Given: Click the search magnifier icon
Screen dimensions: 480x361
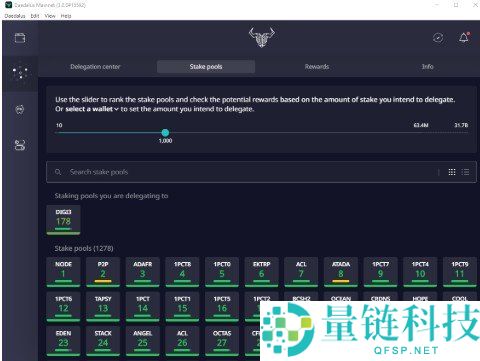Looking at the screenshot, I should tap(58, 172).
